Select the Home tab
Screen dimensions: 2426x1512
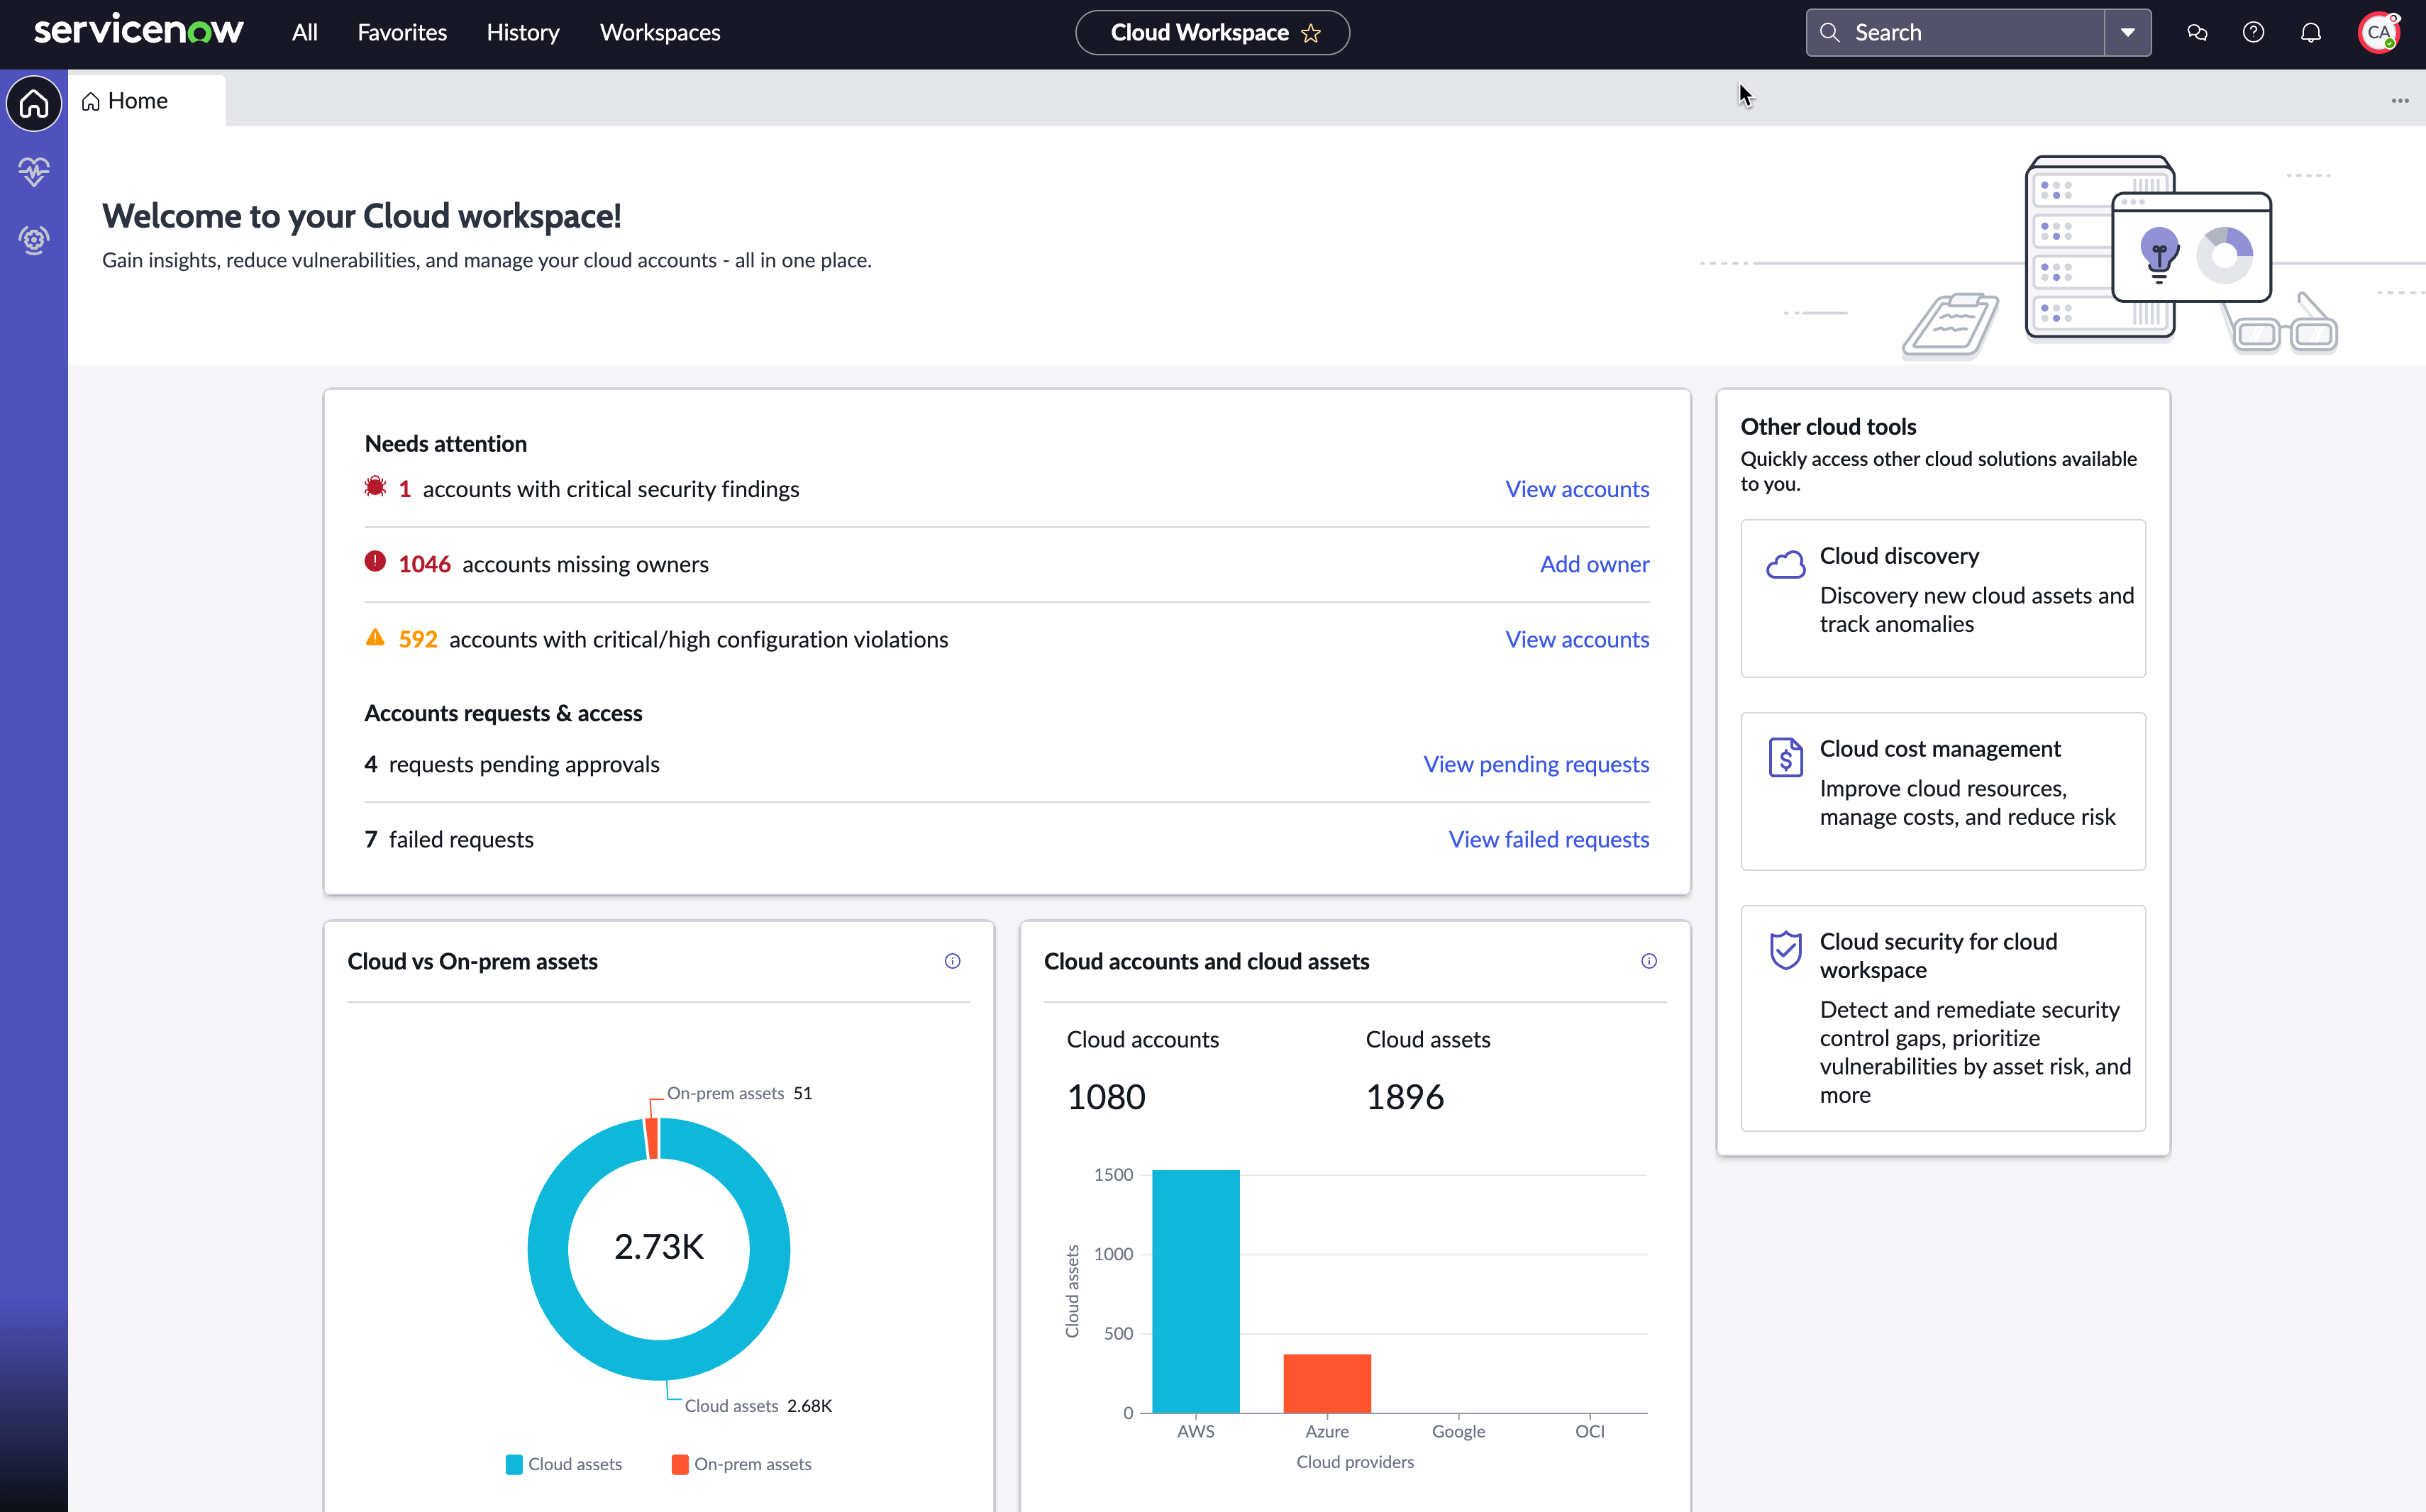pyautogui.click(x=147, y=101)
